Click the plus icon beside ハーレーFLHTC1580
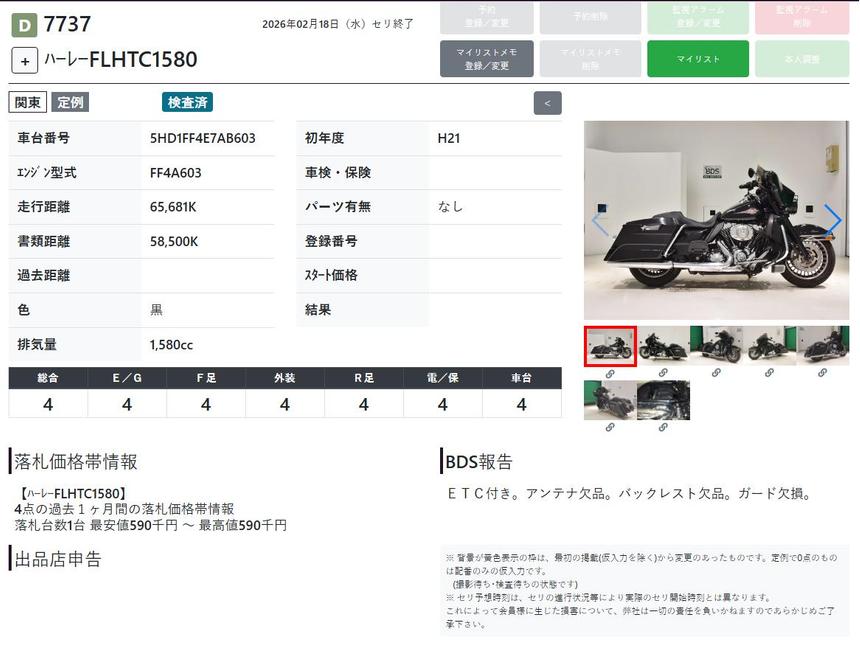 tap(25, 60)
